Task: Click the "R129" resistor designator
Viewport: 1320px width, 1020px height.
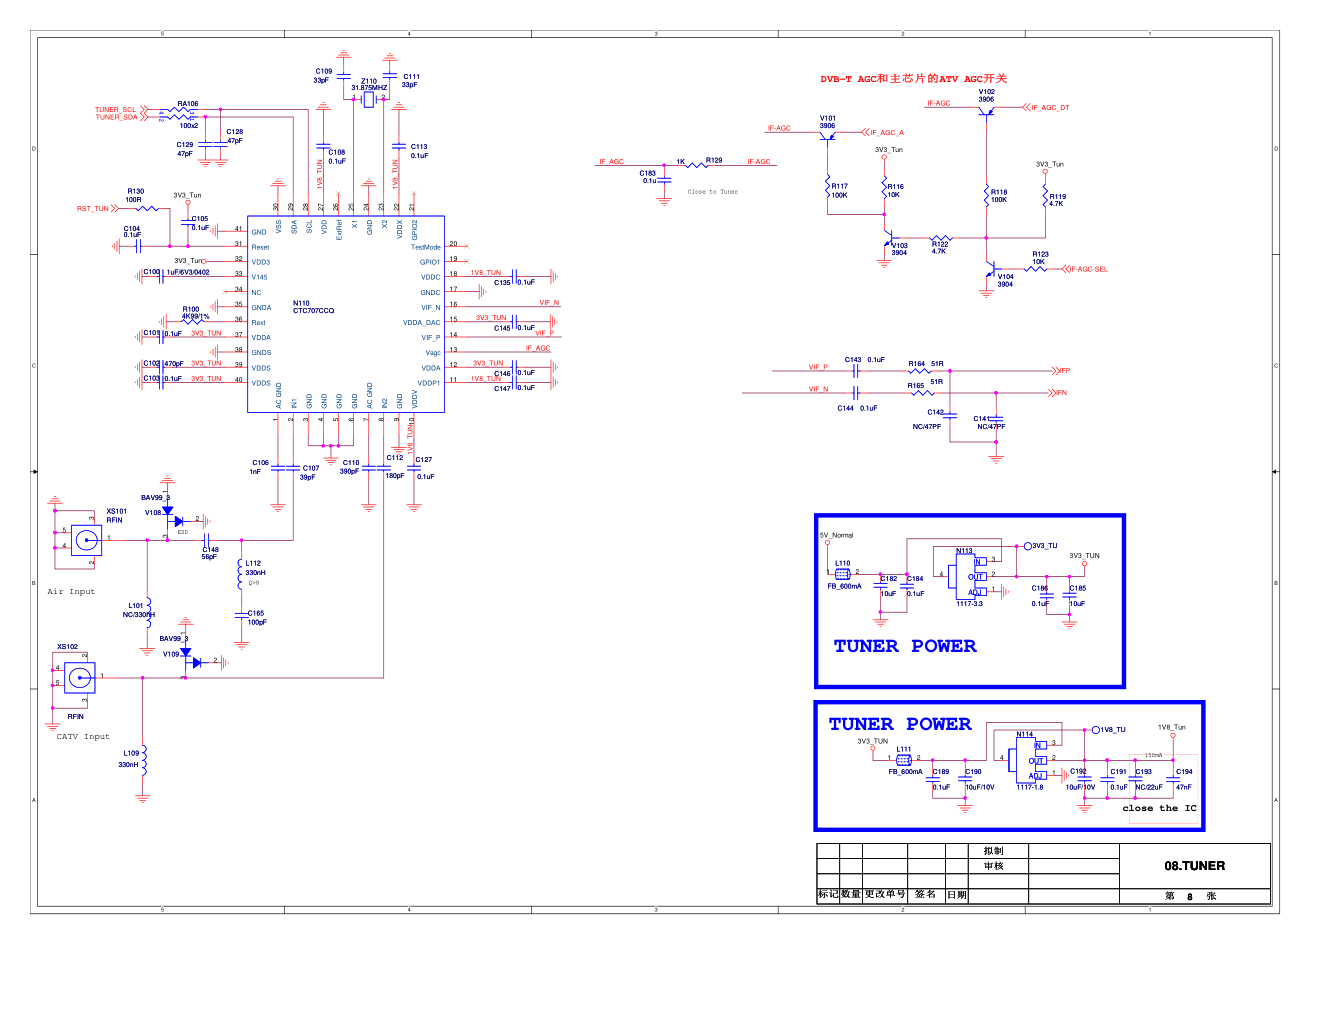Action: 714,160
